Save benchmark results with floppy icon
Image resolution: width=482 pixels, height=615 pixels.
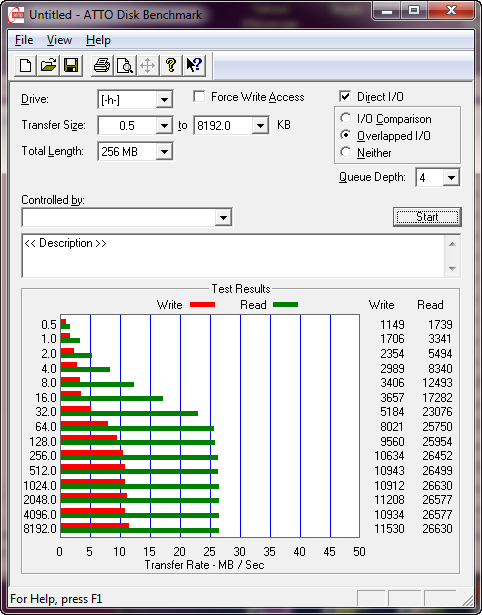tap(71, 65)
